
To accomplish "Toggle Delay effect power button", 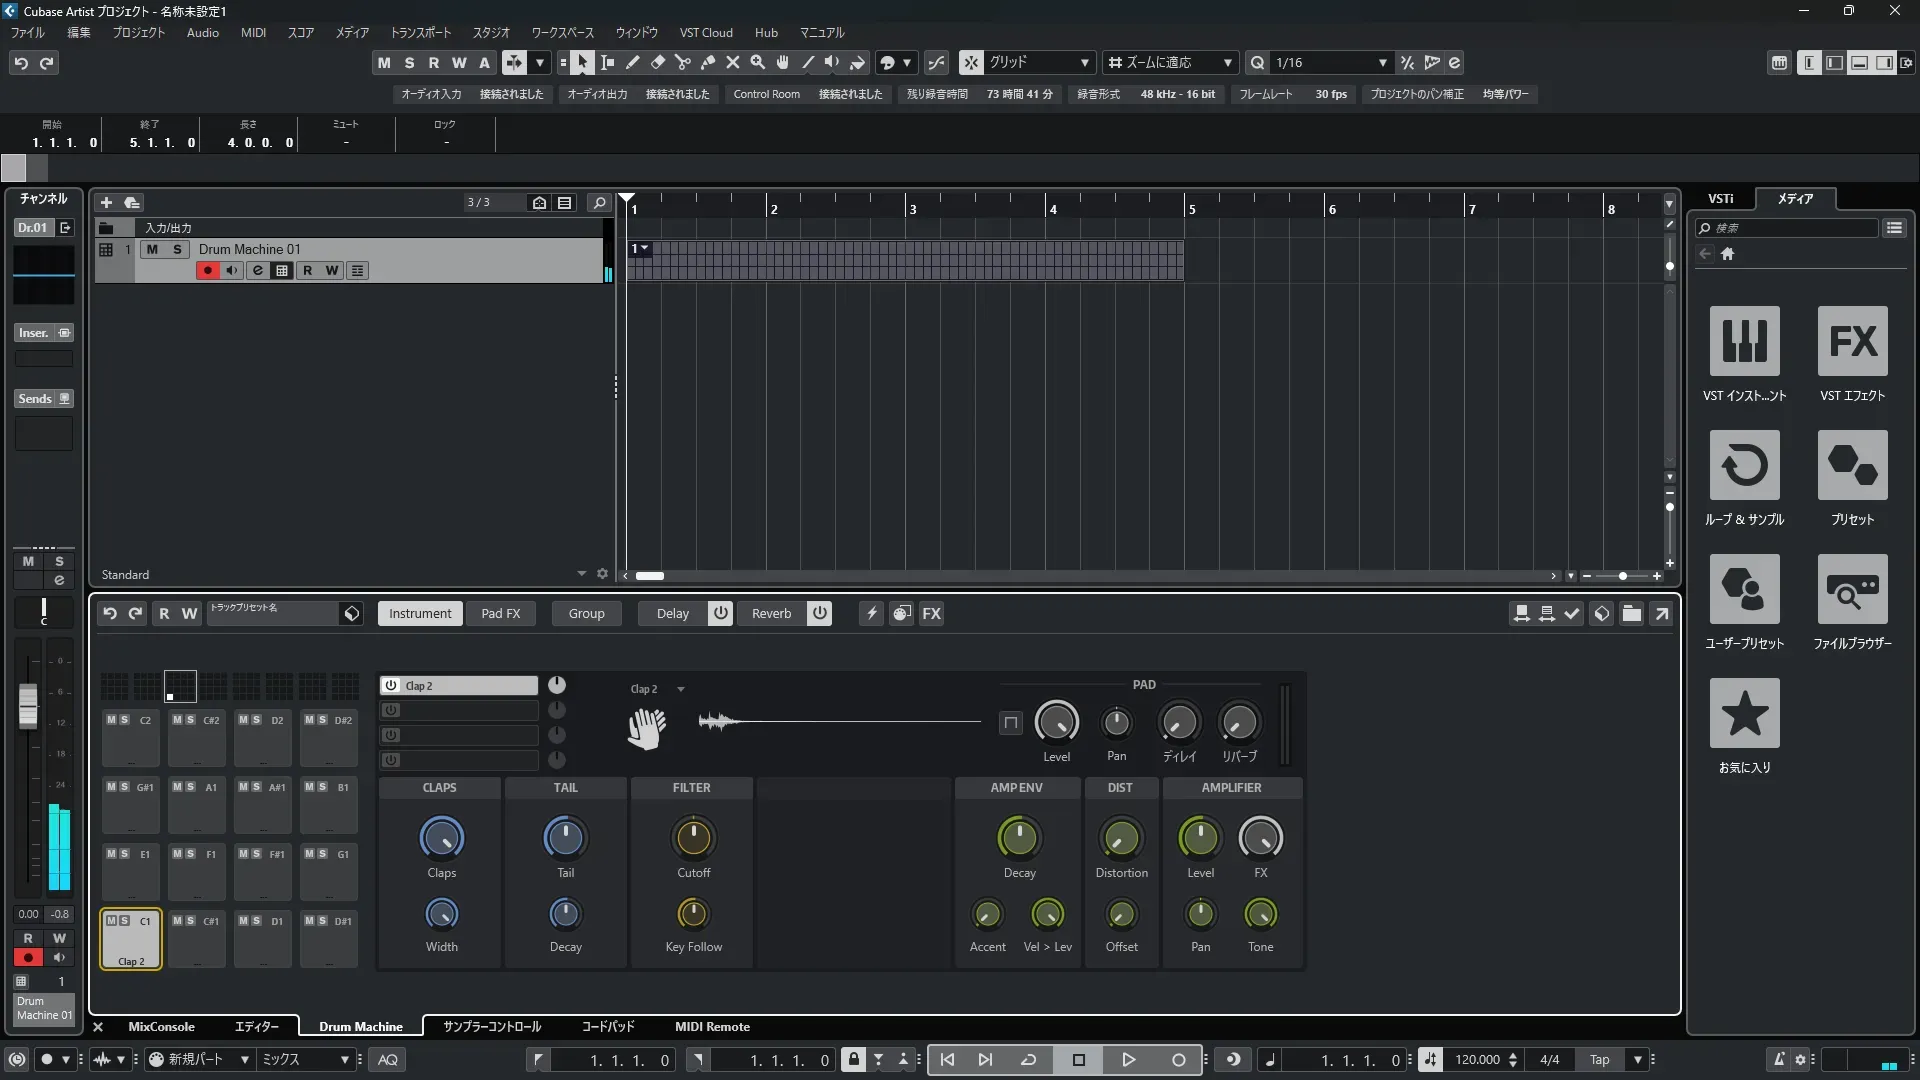I will (720, 613).
